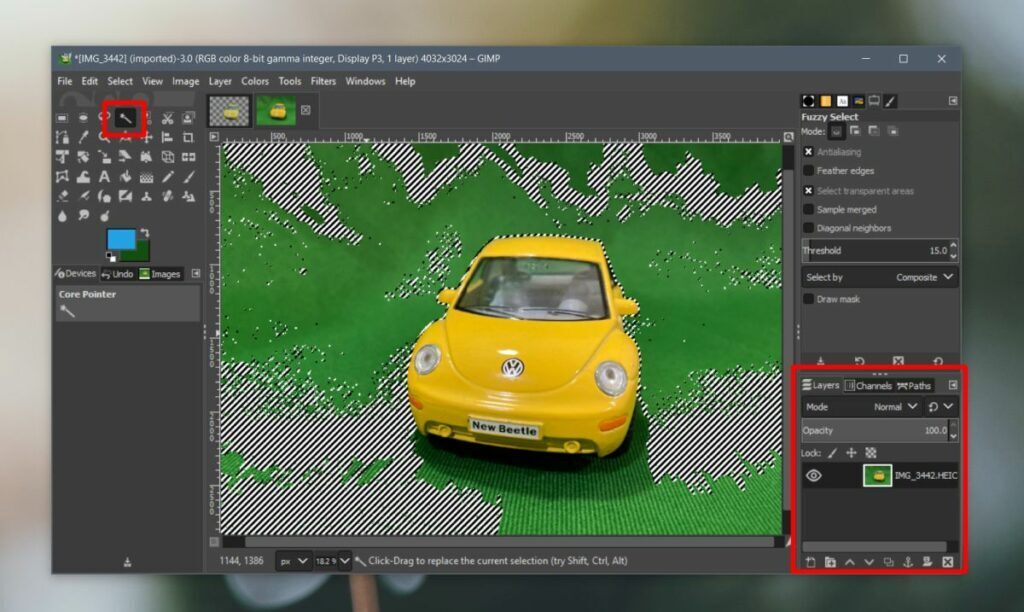Check the Sample merged option
Screen dimensions: 1024x612
(x=808, y=209)
